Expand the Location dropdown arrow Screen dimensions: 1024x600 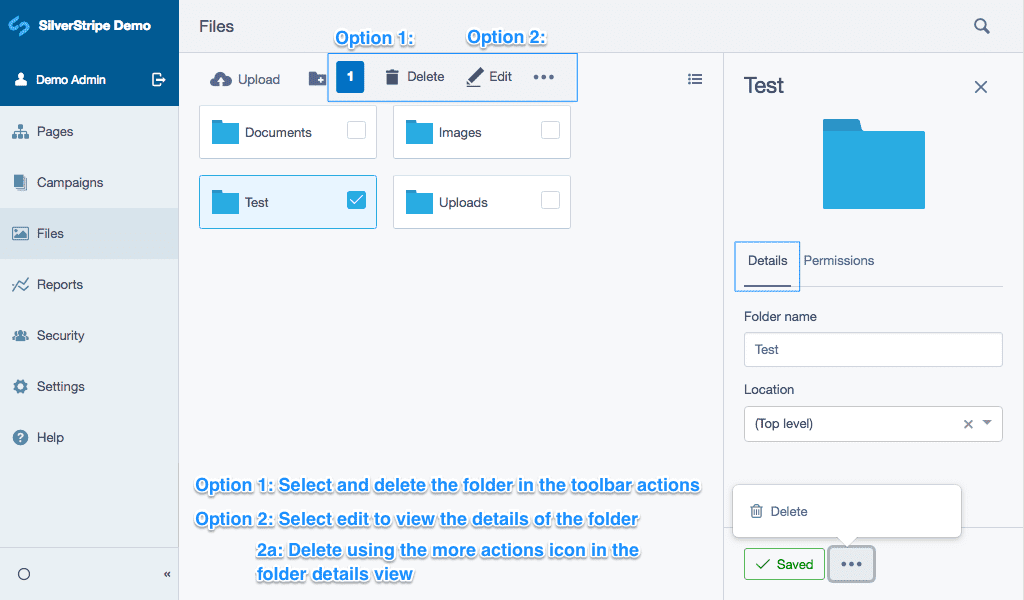click(988, 423)
